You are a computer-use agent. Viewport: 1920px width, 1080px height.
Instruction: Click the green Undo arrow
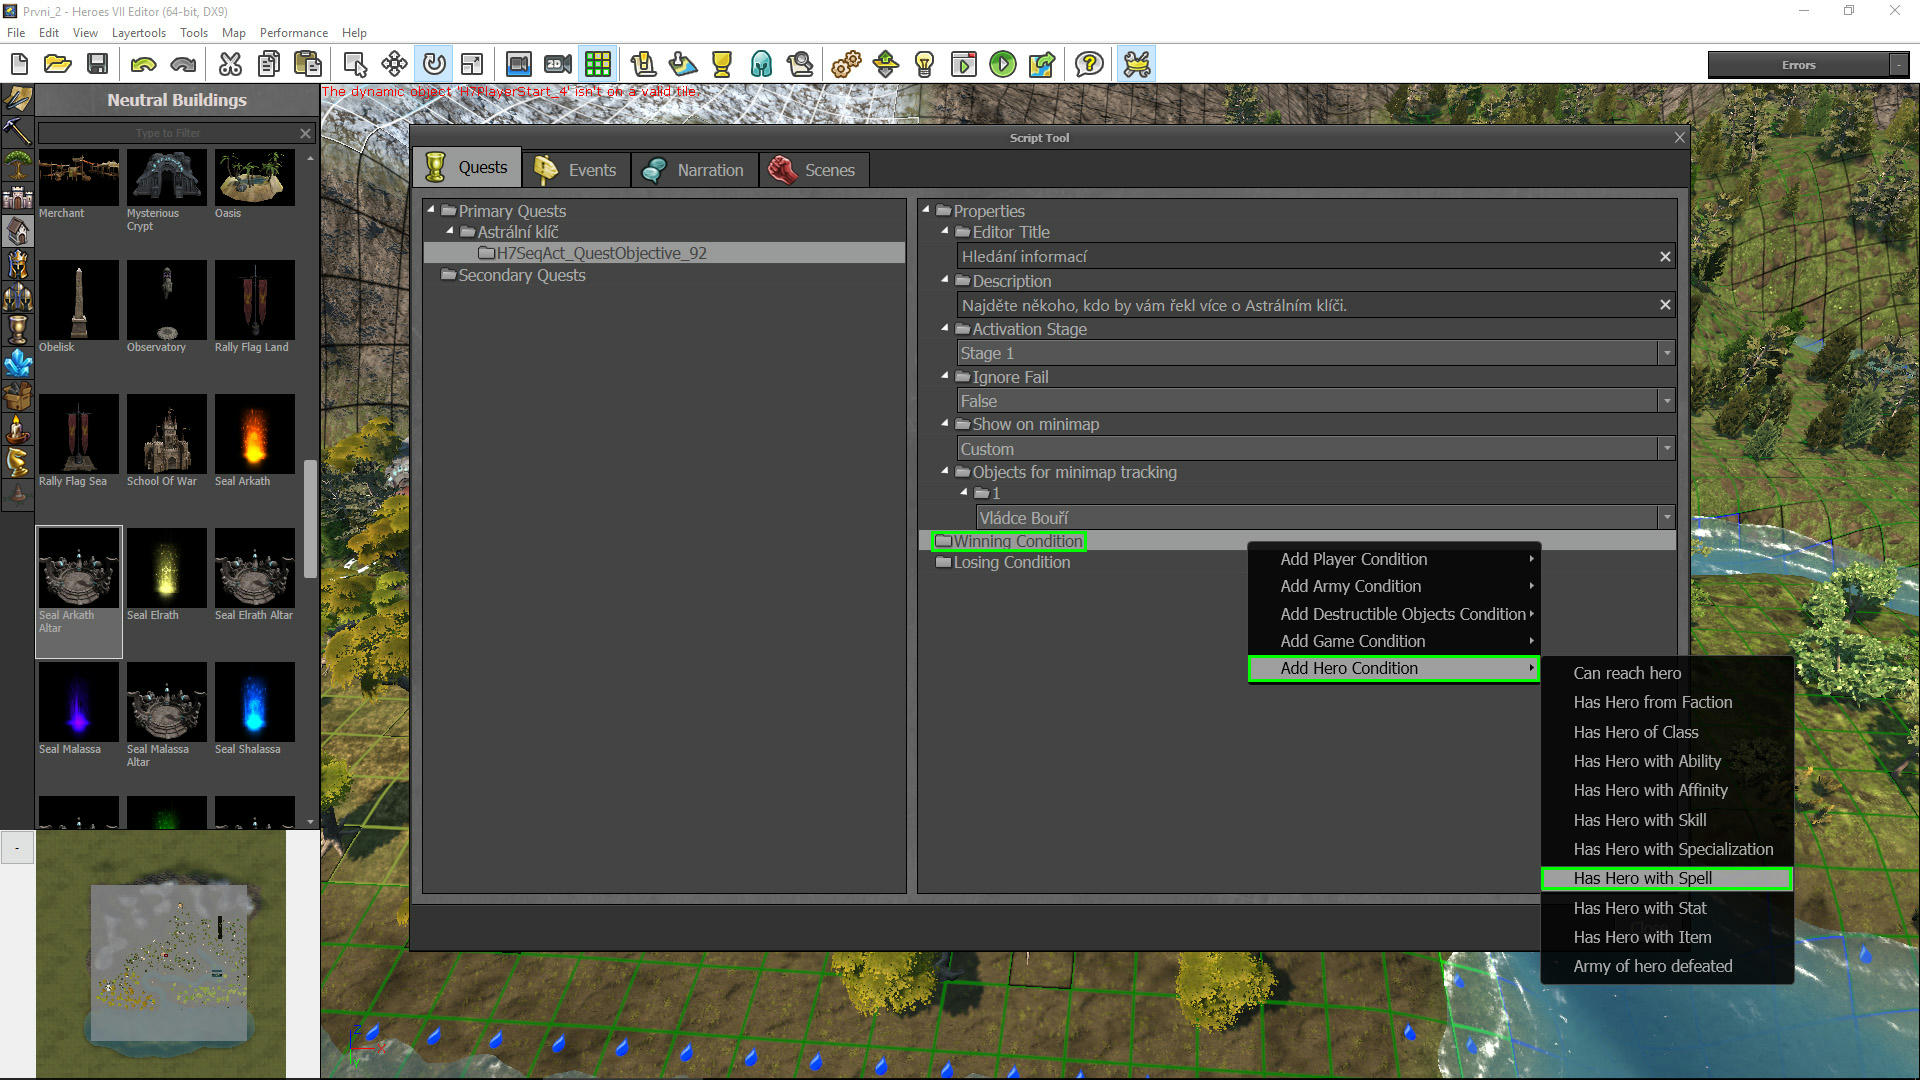coord(143,65)
